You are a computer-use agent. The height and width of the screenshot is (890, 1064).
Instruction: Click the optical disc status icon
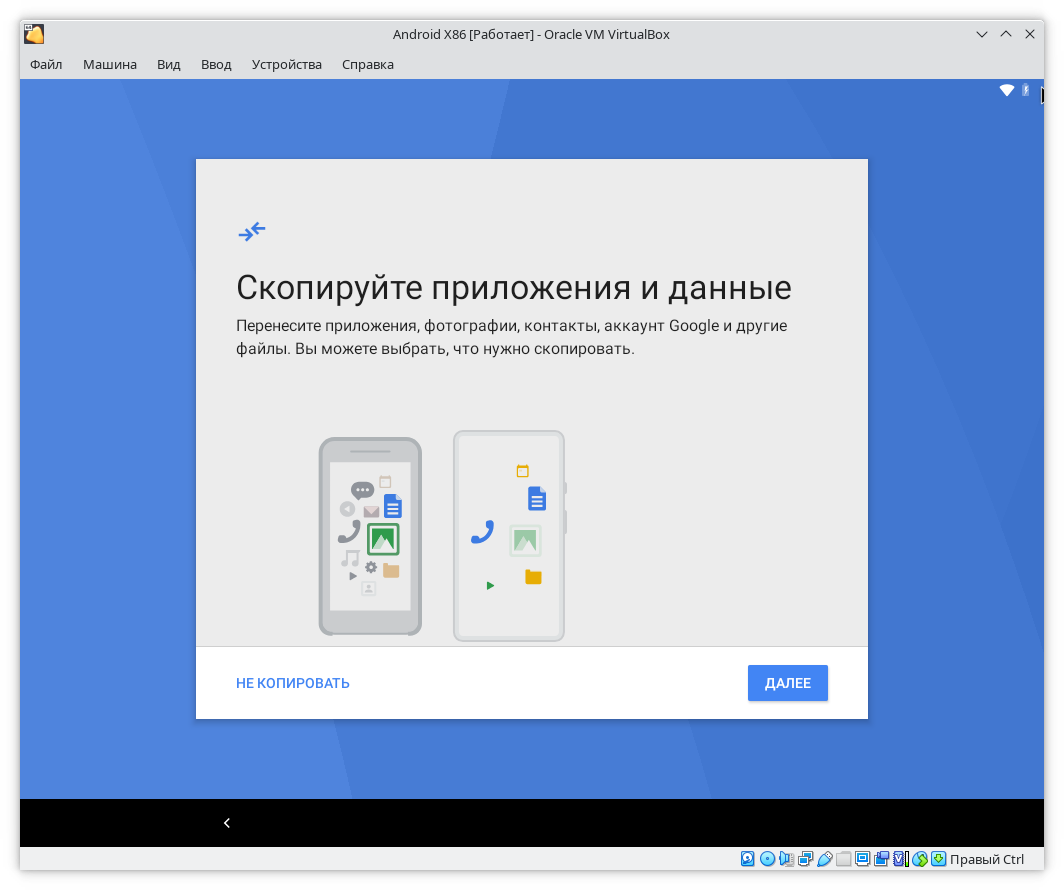click(767, 859)
